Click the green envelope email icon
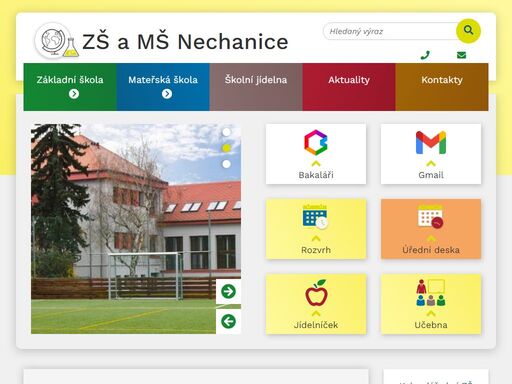Viewport: 512px width, 384px height. tap(461, 55)
